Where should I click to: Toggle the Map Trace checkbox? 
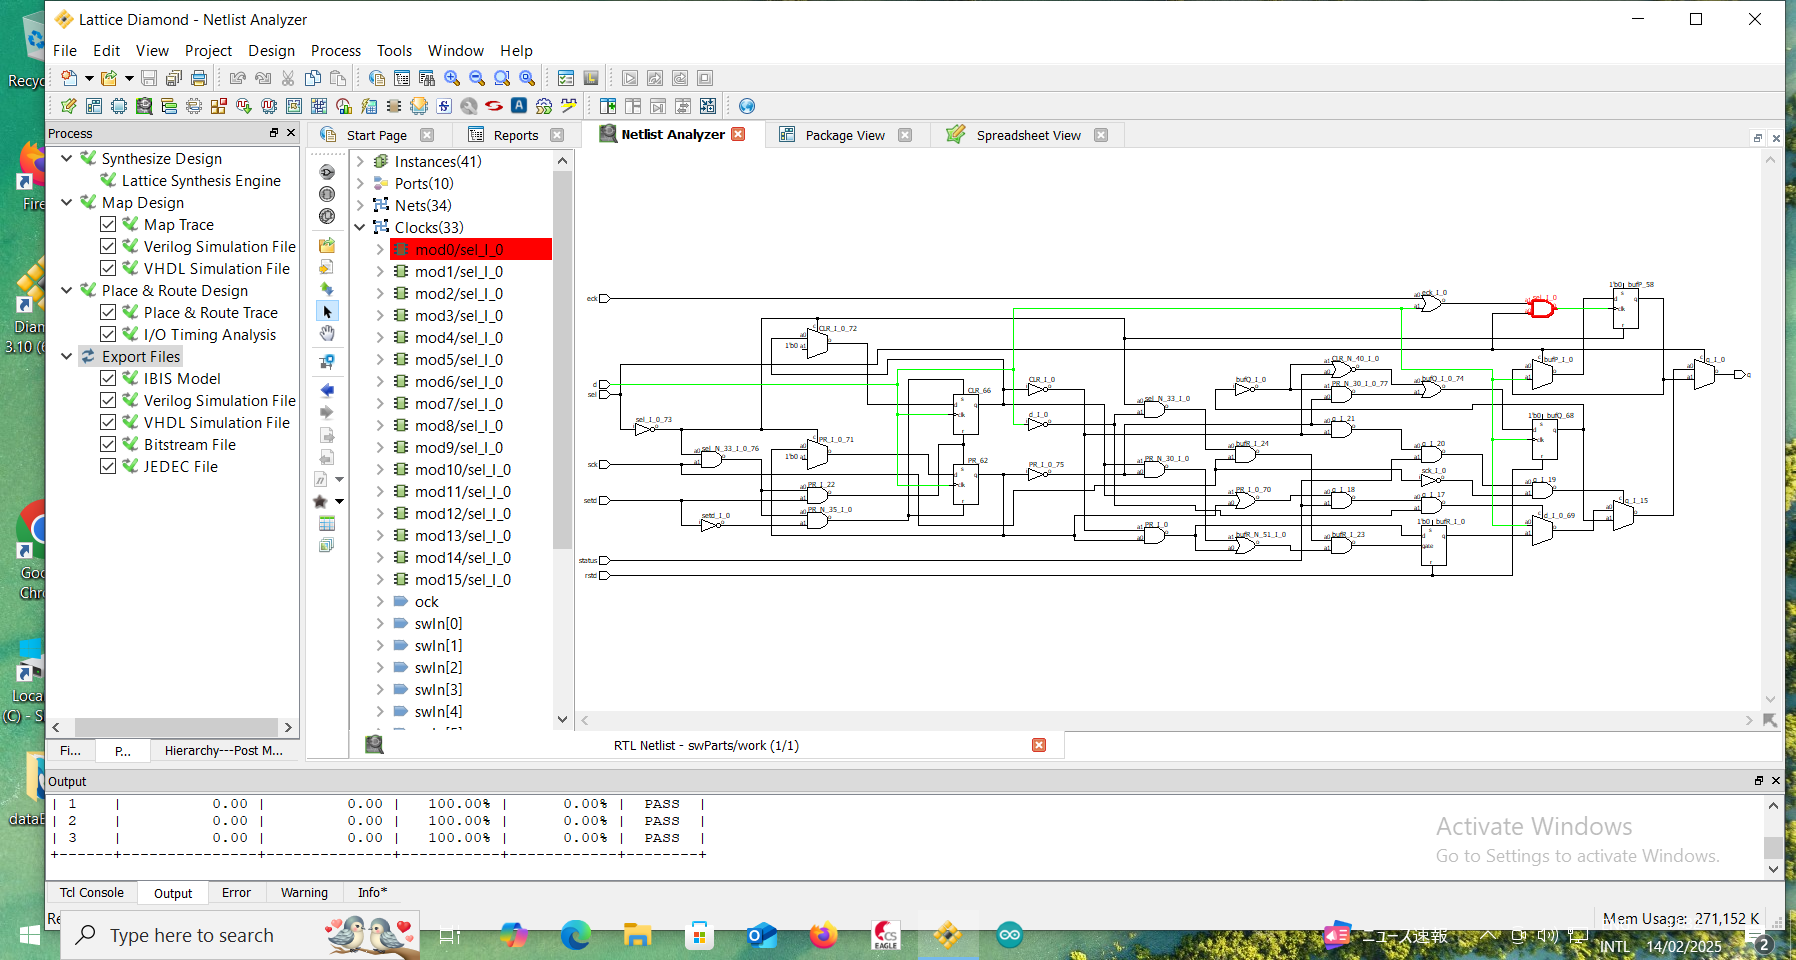coord(108,224)
